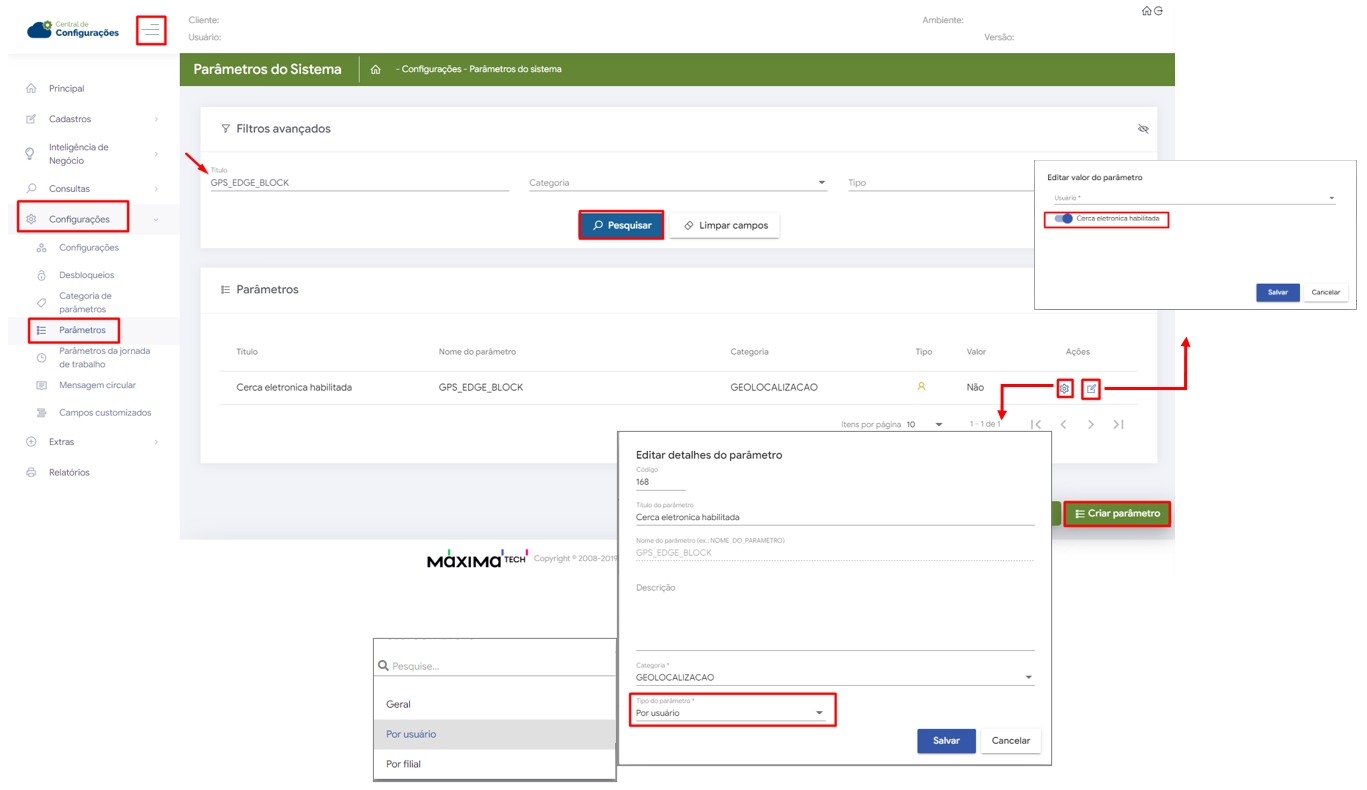Click the logout icon at top right
1367x790 pixels.
pos(1158,11)
